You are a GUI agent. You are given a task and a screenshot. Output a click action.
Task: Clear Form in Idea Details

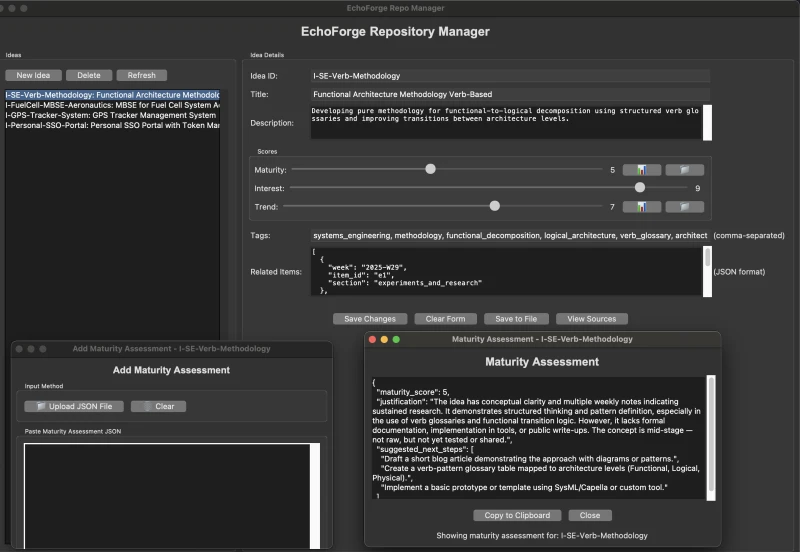click(x=445, y=319)
